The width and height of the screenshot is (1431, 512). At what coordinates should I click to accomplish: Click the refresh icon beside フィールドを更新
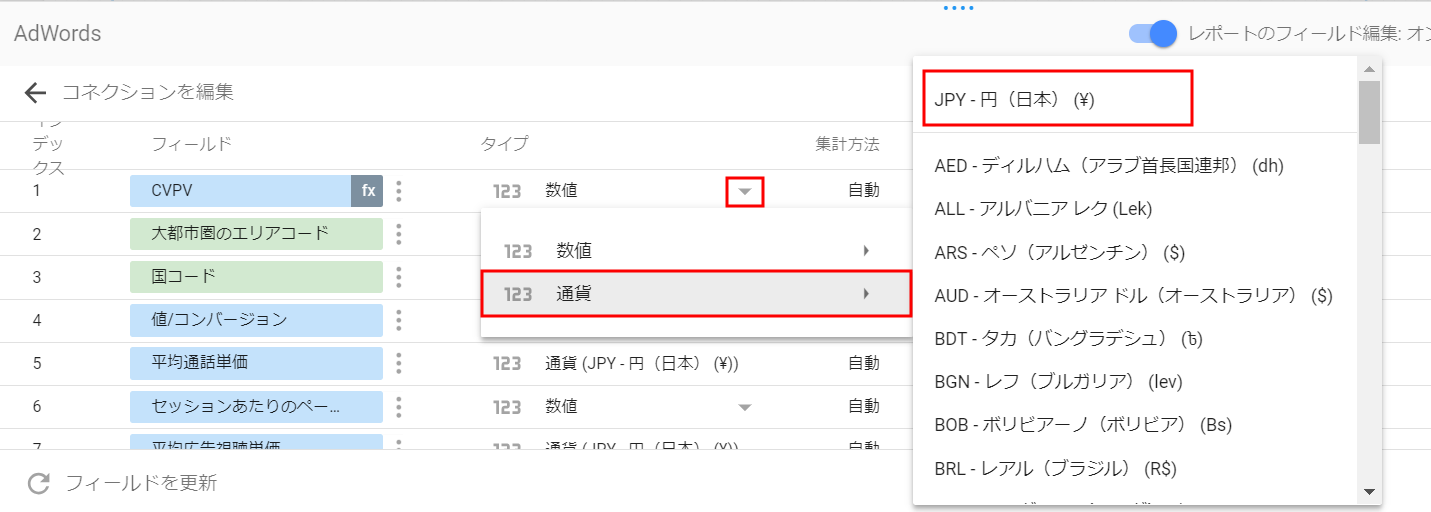point(38,484)
